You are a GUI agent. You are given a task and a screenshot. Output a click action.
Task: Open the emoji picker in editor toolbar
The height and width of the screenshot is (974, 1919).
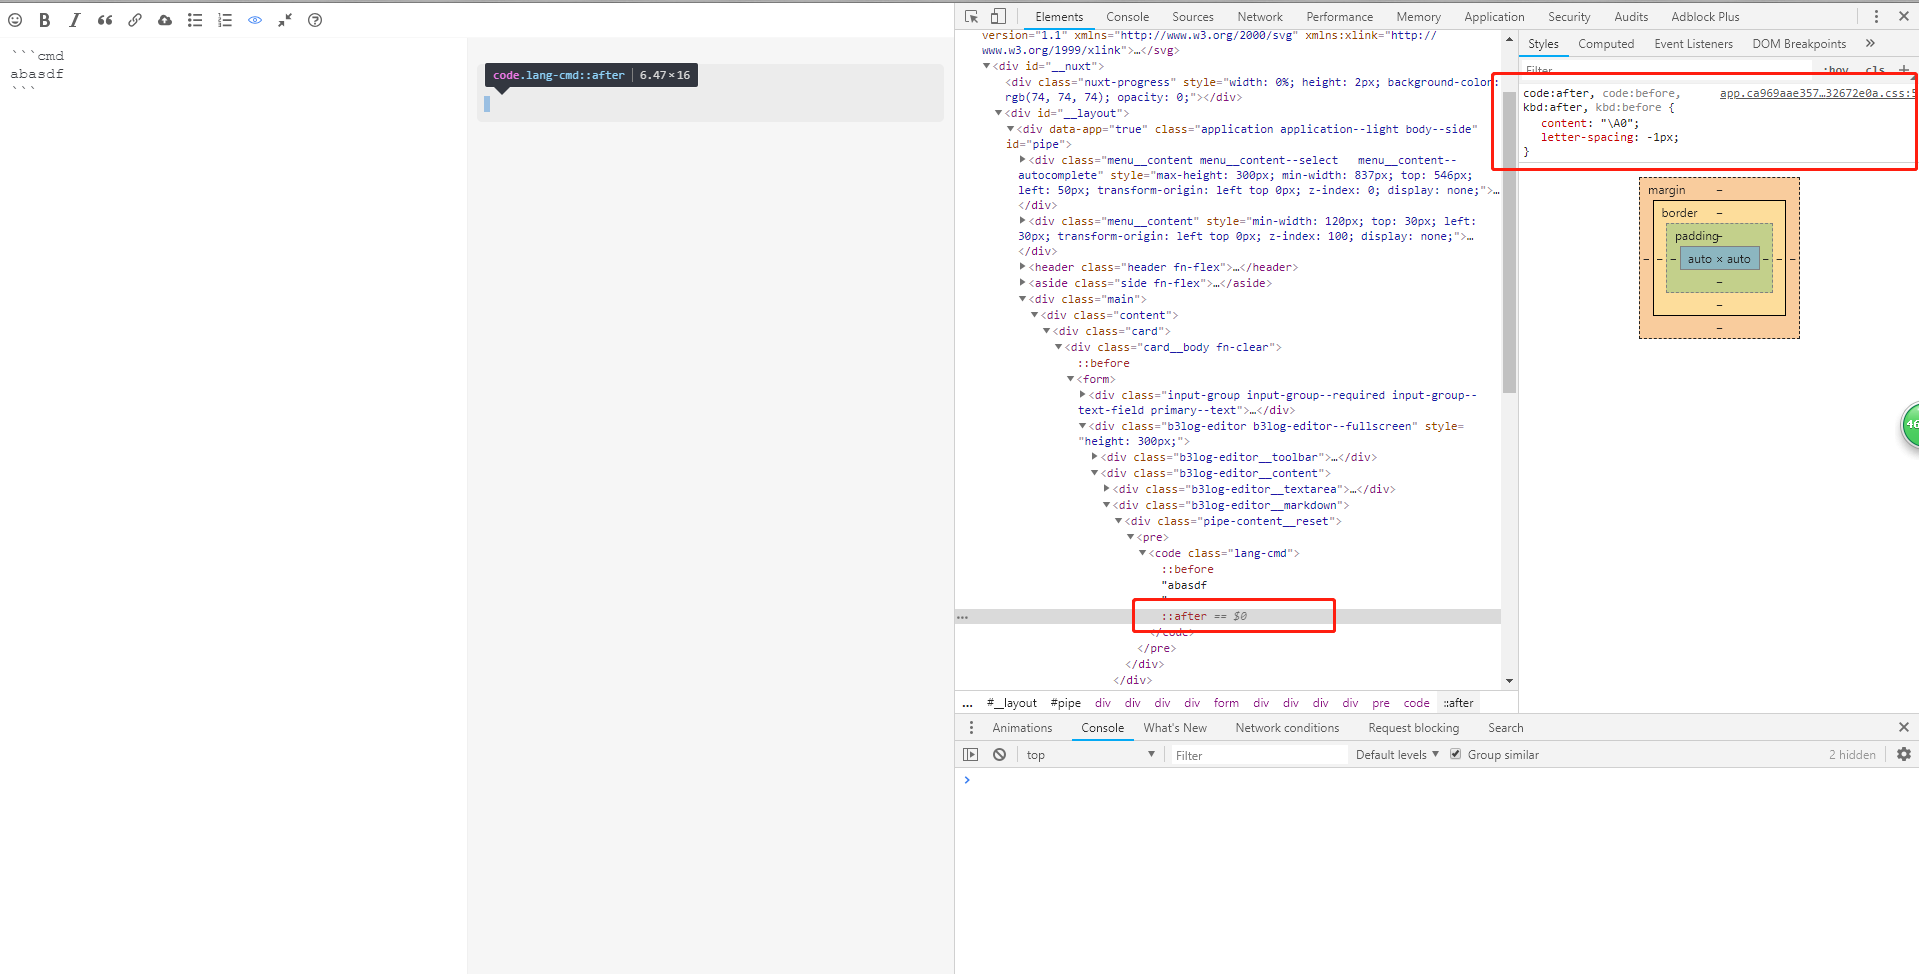click(15, 20)
